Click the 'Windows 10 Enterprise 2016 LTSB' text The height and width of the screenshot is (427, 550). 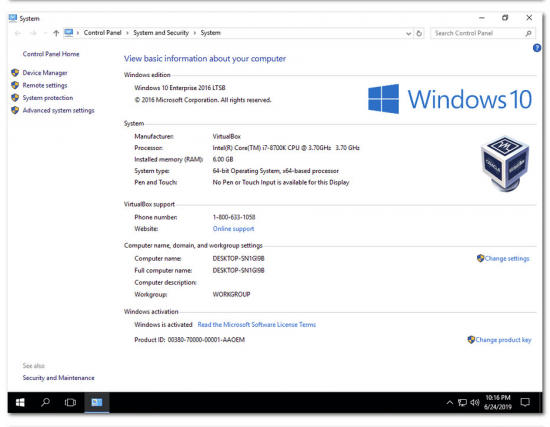(180, 88)
